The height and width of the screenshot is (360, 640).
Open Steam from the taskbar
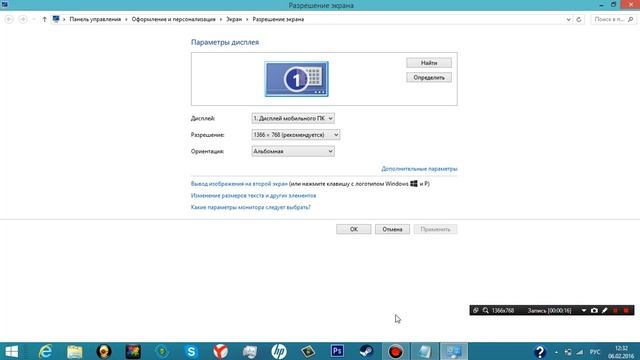pos(366,351)
